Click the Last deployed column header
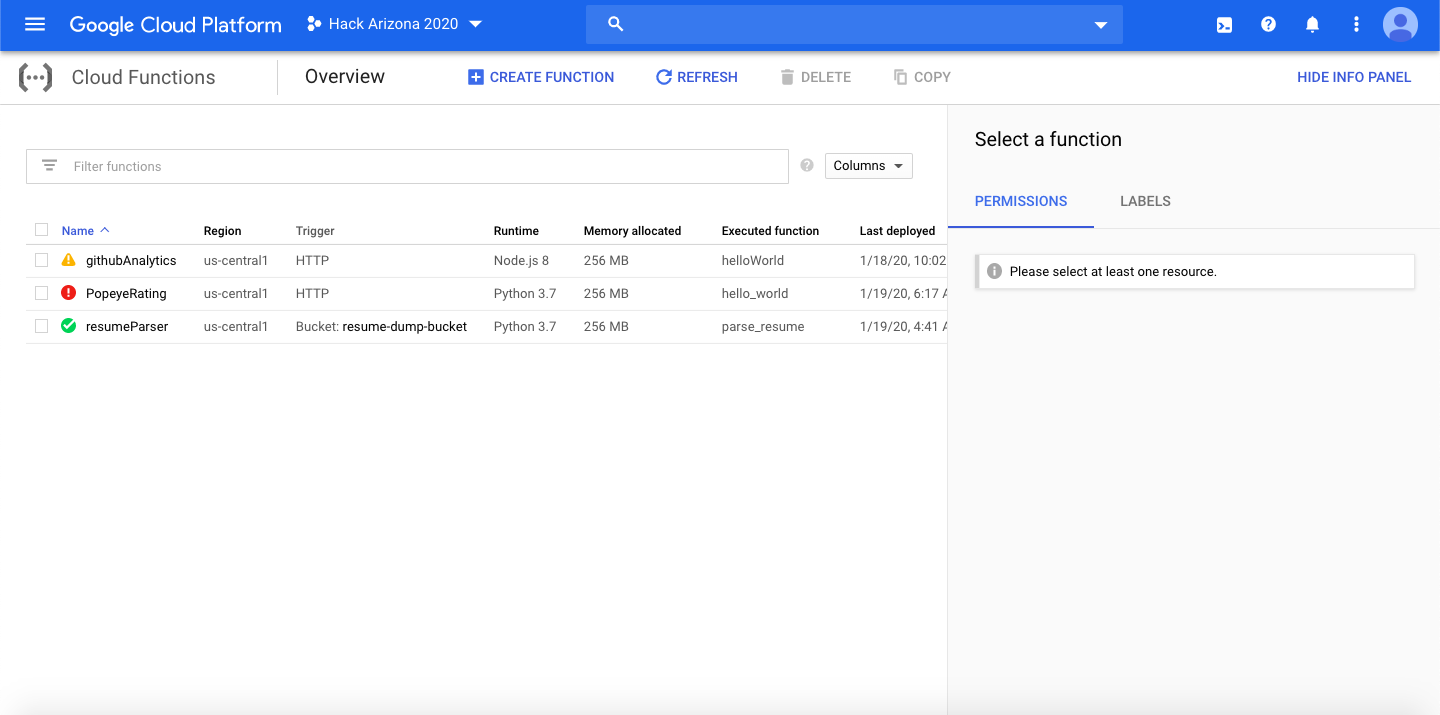 (897, 231)
